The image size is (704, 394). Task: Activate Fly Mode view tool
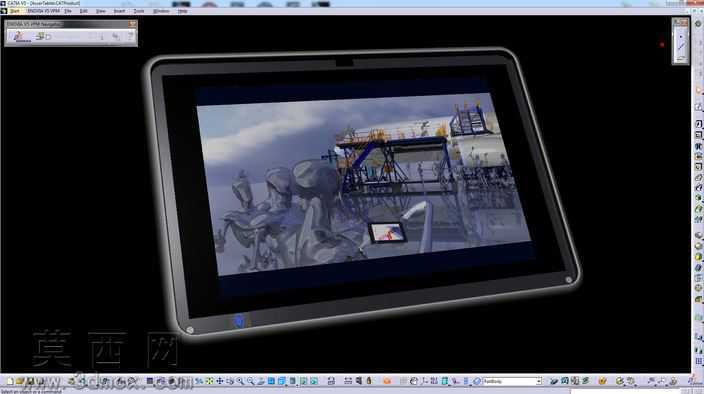(x=199, y=381)
